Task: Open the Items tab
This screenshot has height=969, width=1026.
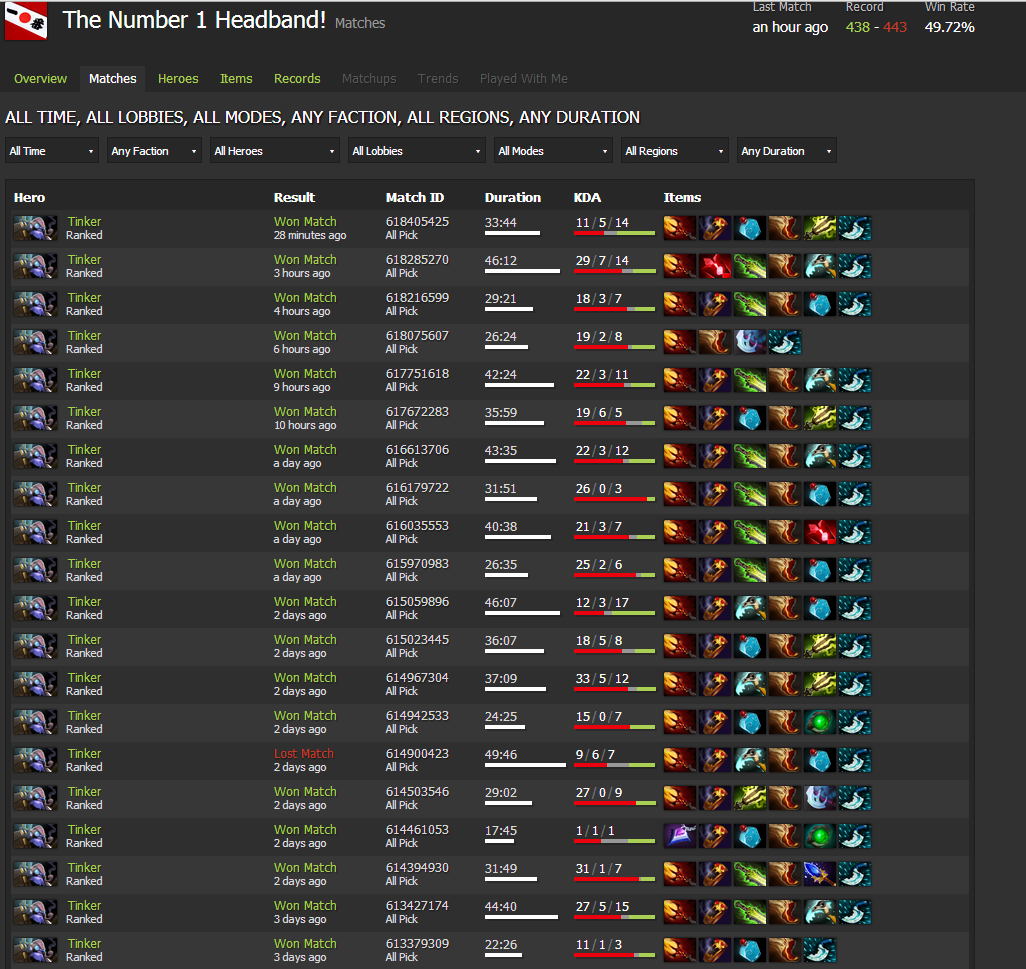Action: pyautogui.click(x=236, y=79)
